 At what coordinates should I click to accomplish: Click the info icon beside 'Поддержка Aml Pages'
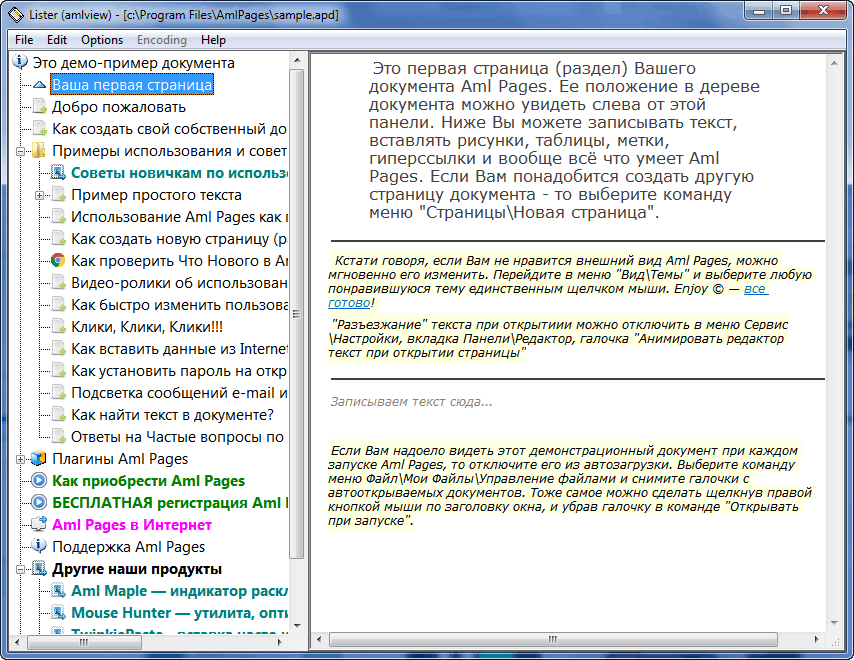(x=39, y=546)
